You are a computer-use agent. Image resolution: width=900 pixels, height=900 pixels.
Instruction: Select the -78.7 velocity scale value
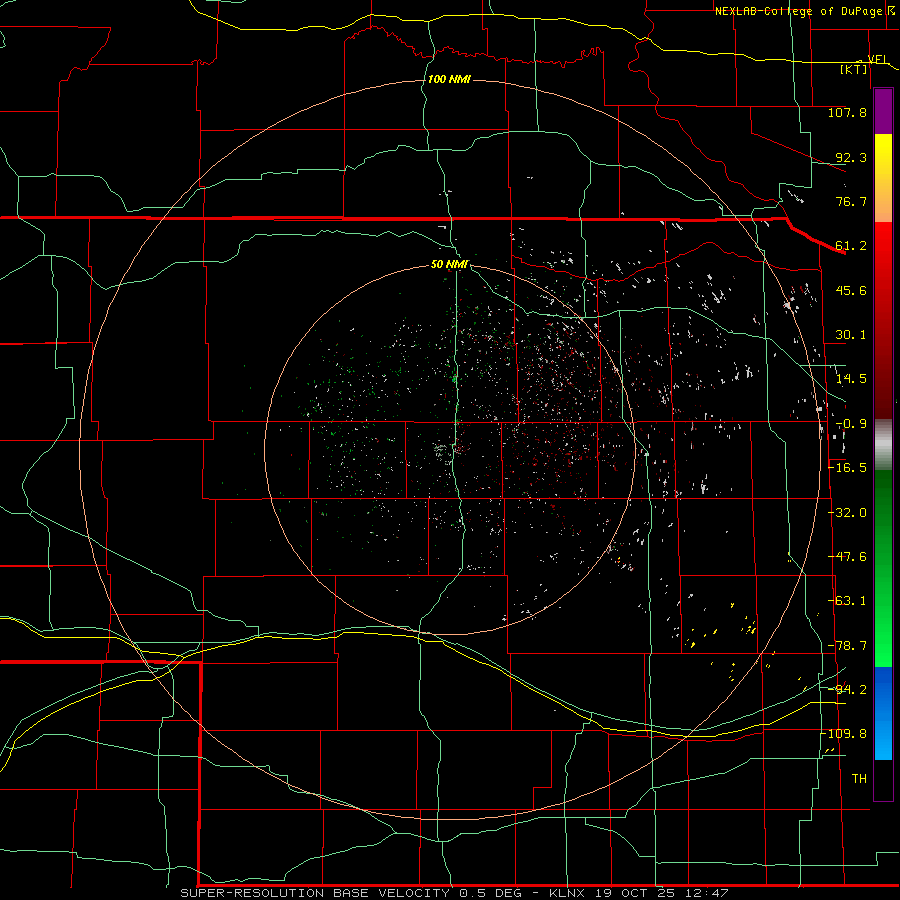click(x=847, y=646)
